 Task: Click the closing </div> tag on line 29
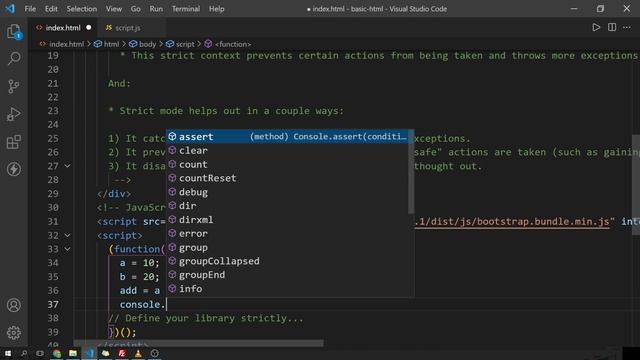tap(114, 194)
